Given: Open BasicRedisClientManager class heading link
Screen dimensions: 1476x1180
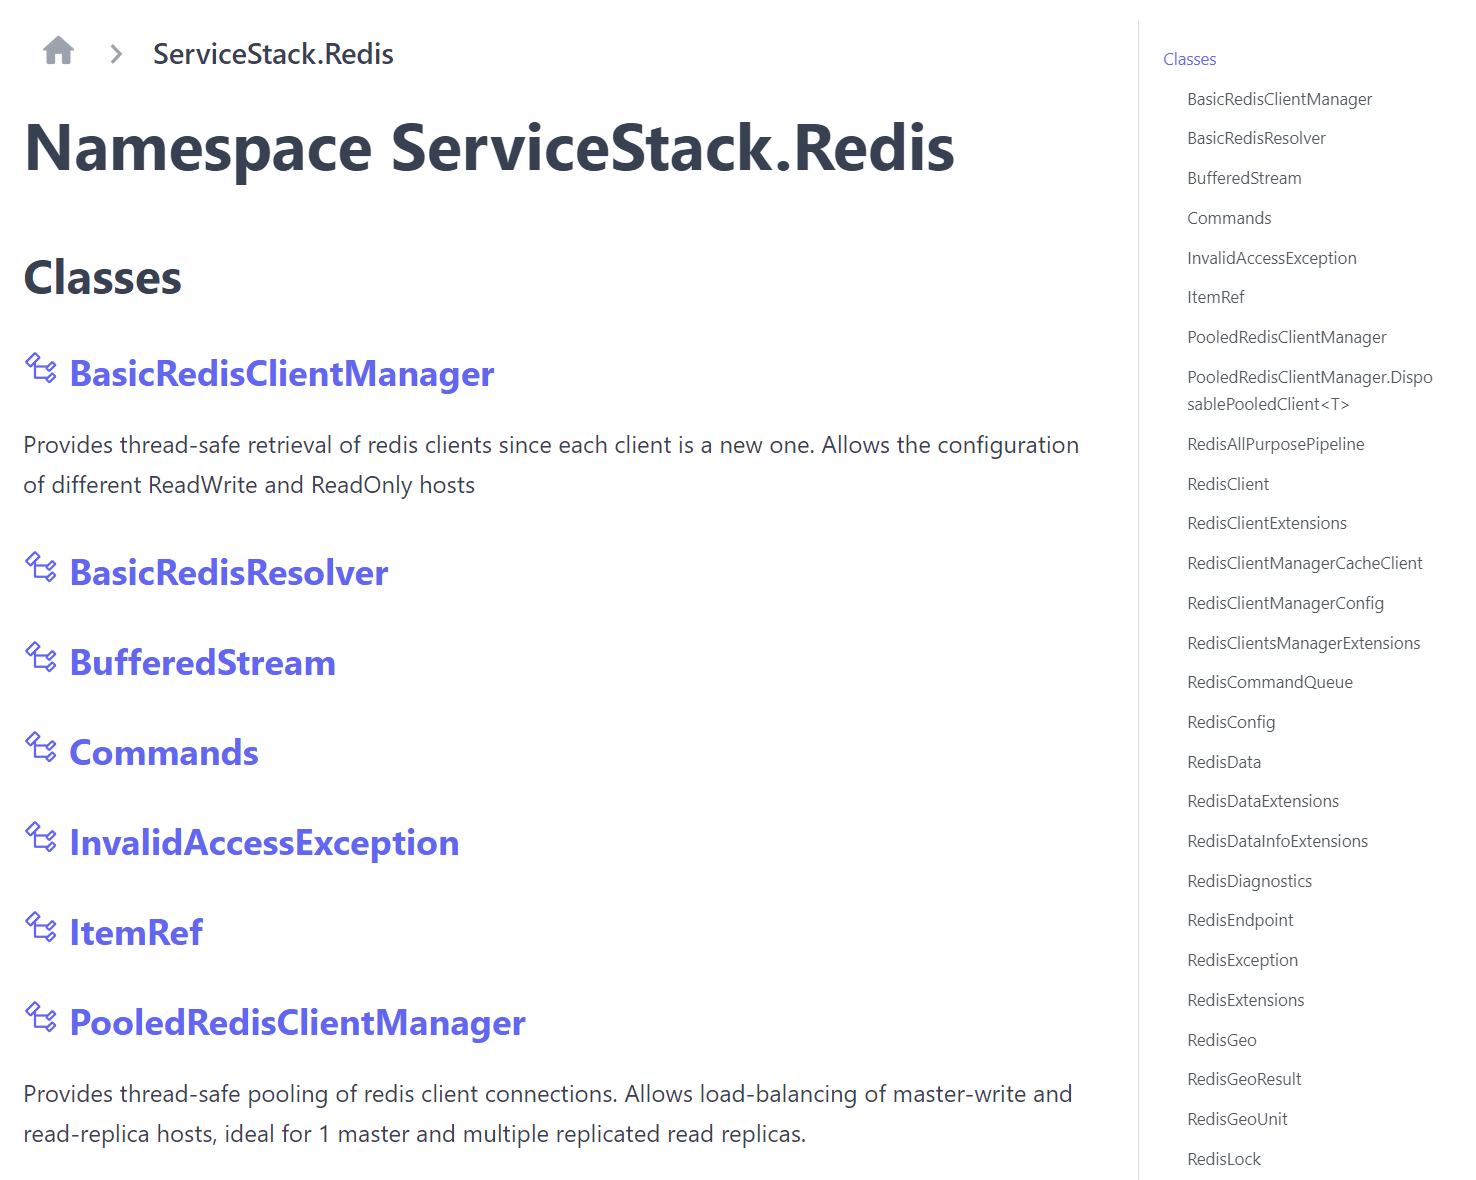Looking at the screenshot, I should (282, 374).
